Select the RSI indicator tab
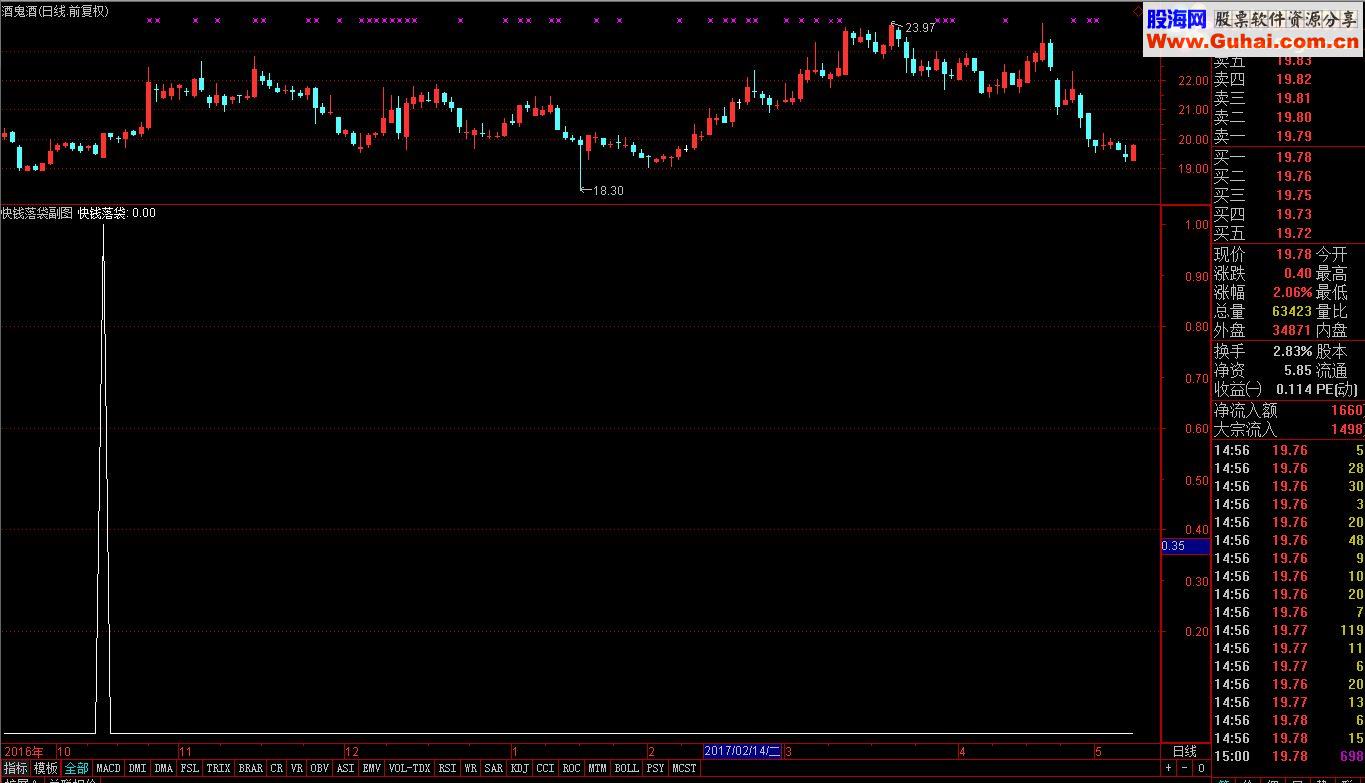The image size is (1365, 783). (x=447, y=768)
